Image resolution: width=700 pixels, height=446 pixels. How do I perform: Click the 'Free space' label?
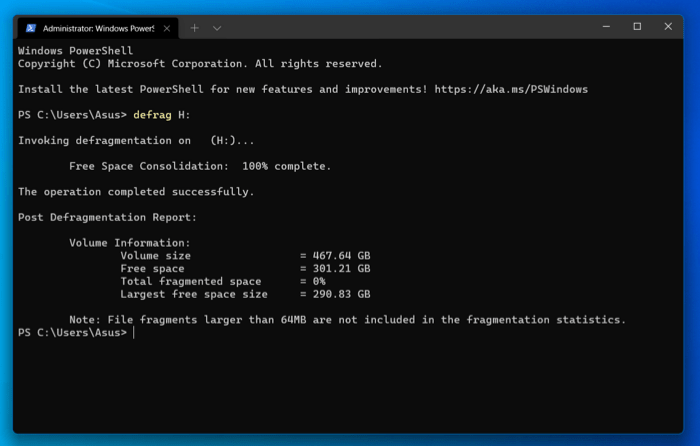(152, 269)
